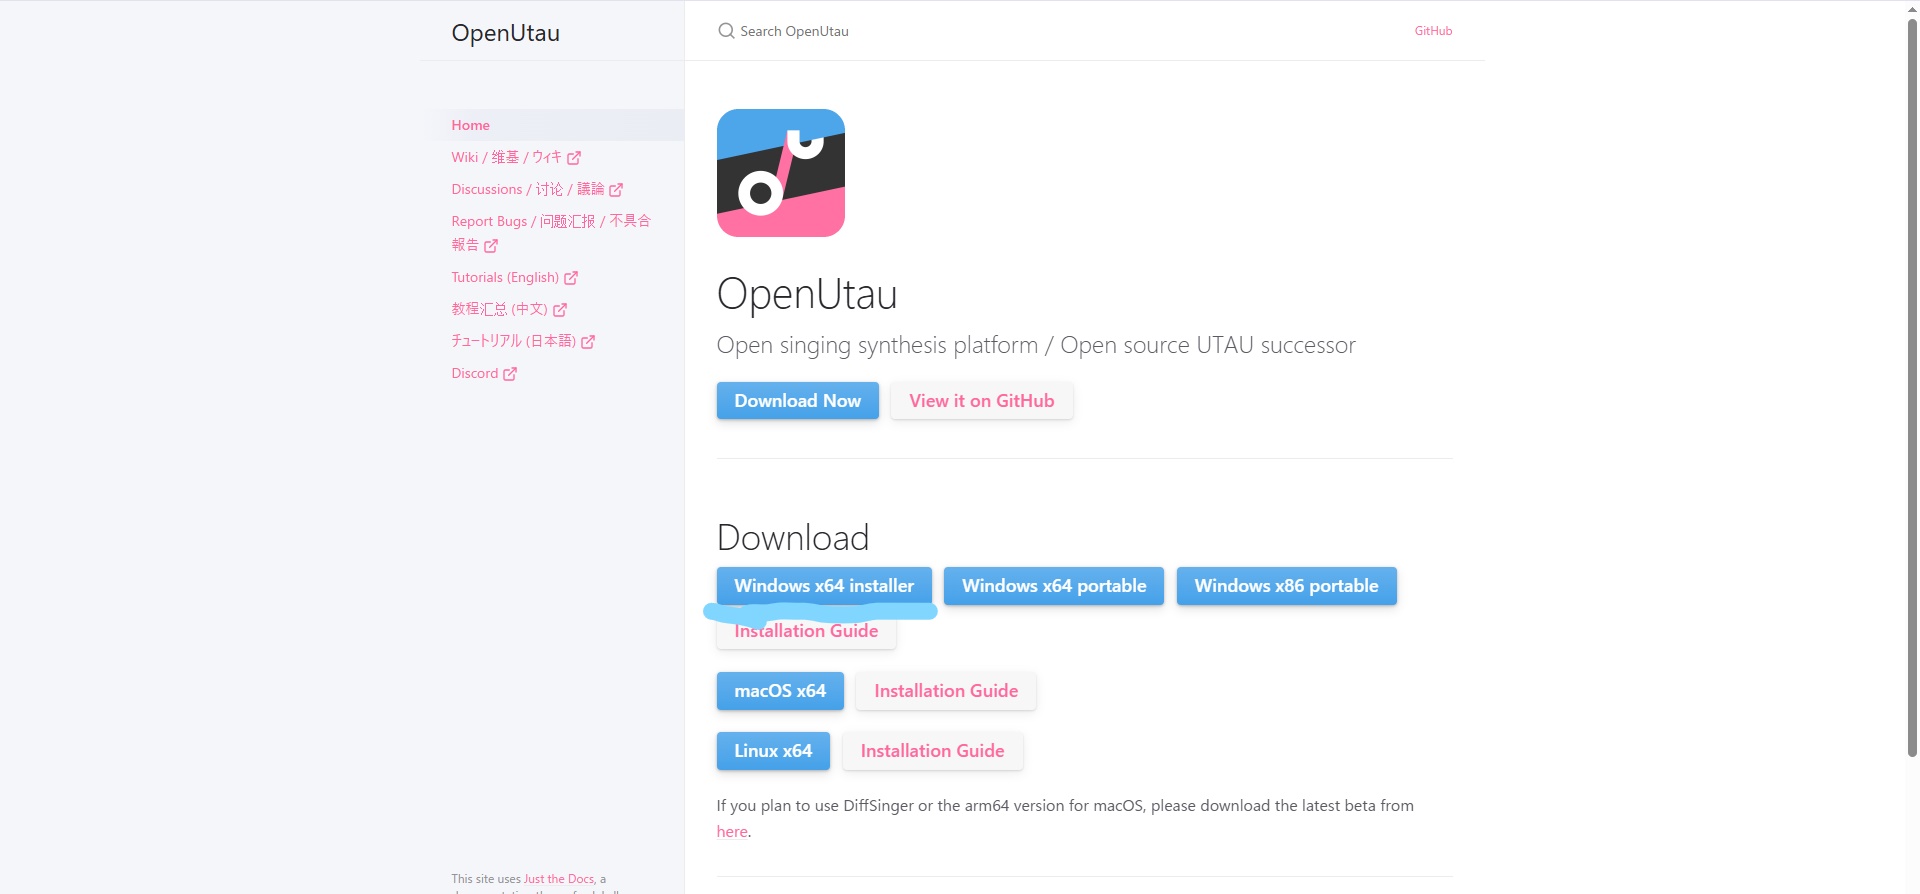Download the Windows x86 portable build
This screenshot has width=1920, height=894.
[1285, 586]
